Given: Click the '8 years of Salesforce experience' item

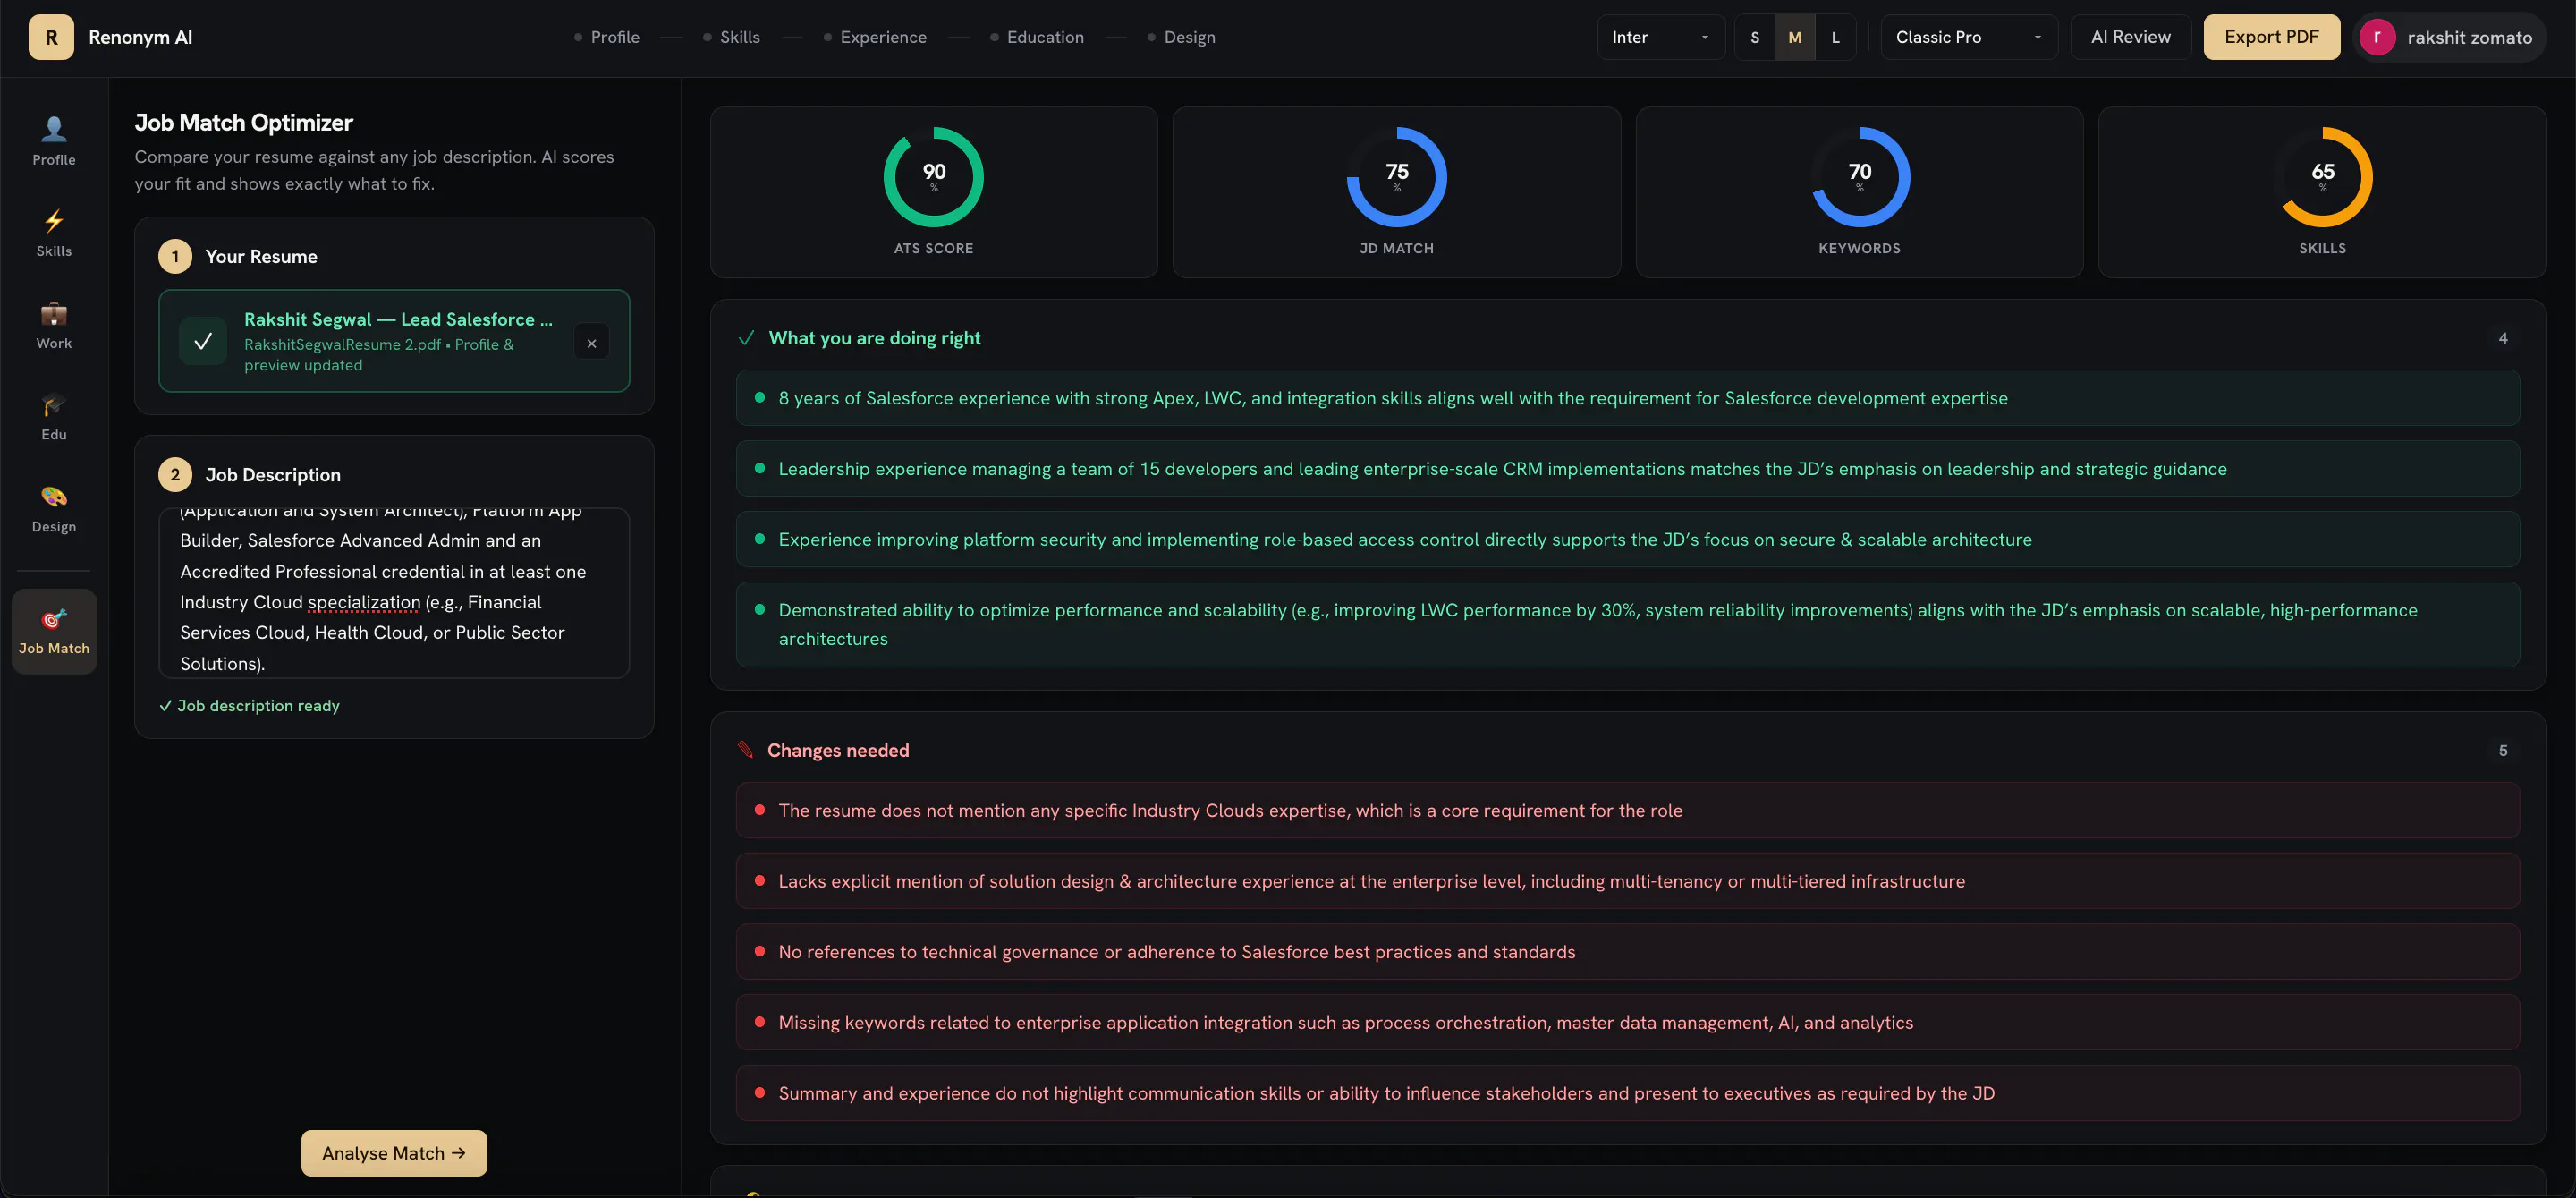Looking at the screenshot, I should 1627,398.
